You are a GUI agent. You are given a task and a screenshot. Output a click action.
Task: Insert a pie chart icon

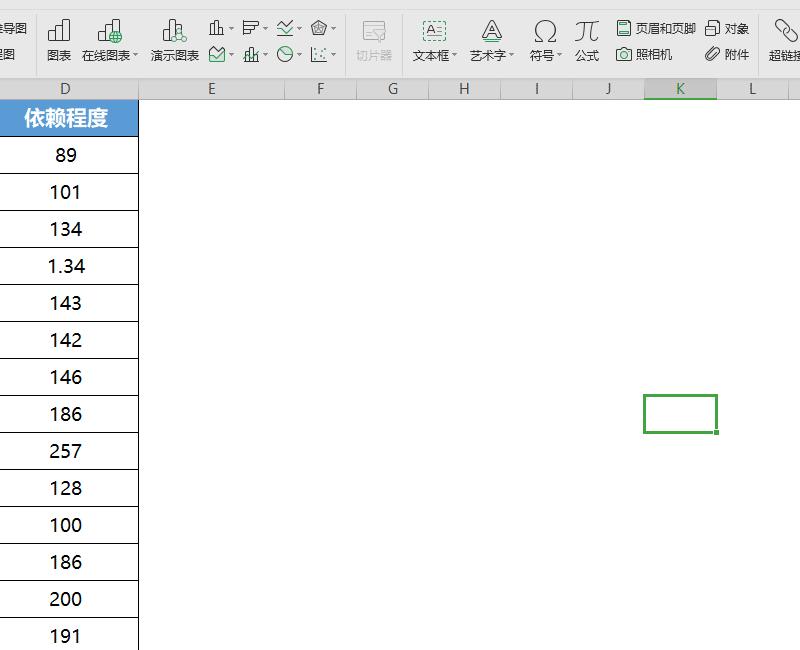(x=285, y=54)
